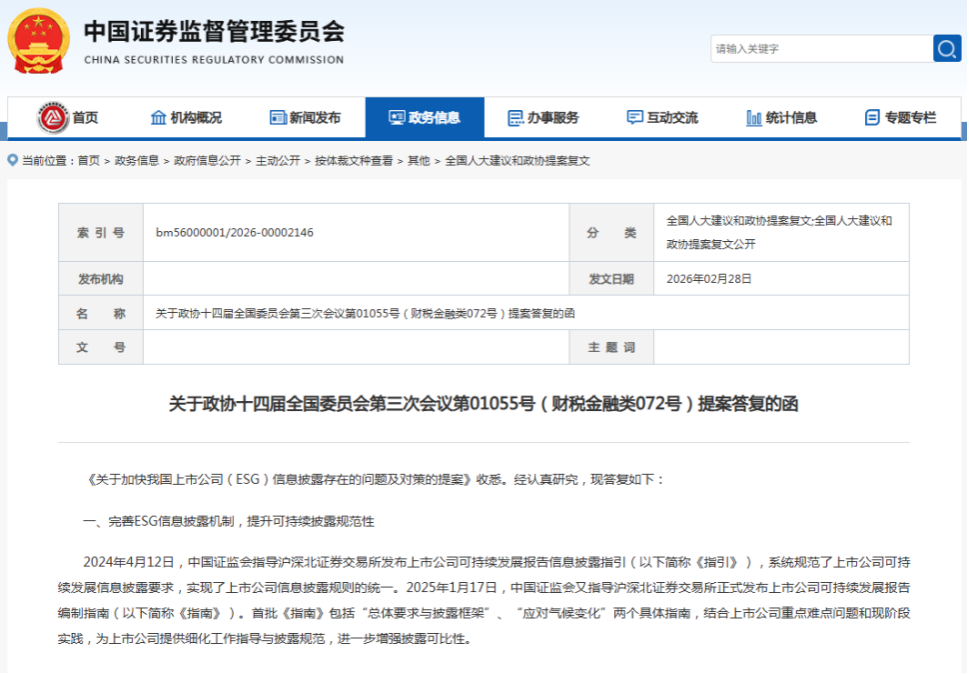Open the 政务信息 navigation tab
The image size is (969, 674).
pyautogui.click(x=425, y=118)
